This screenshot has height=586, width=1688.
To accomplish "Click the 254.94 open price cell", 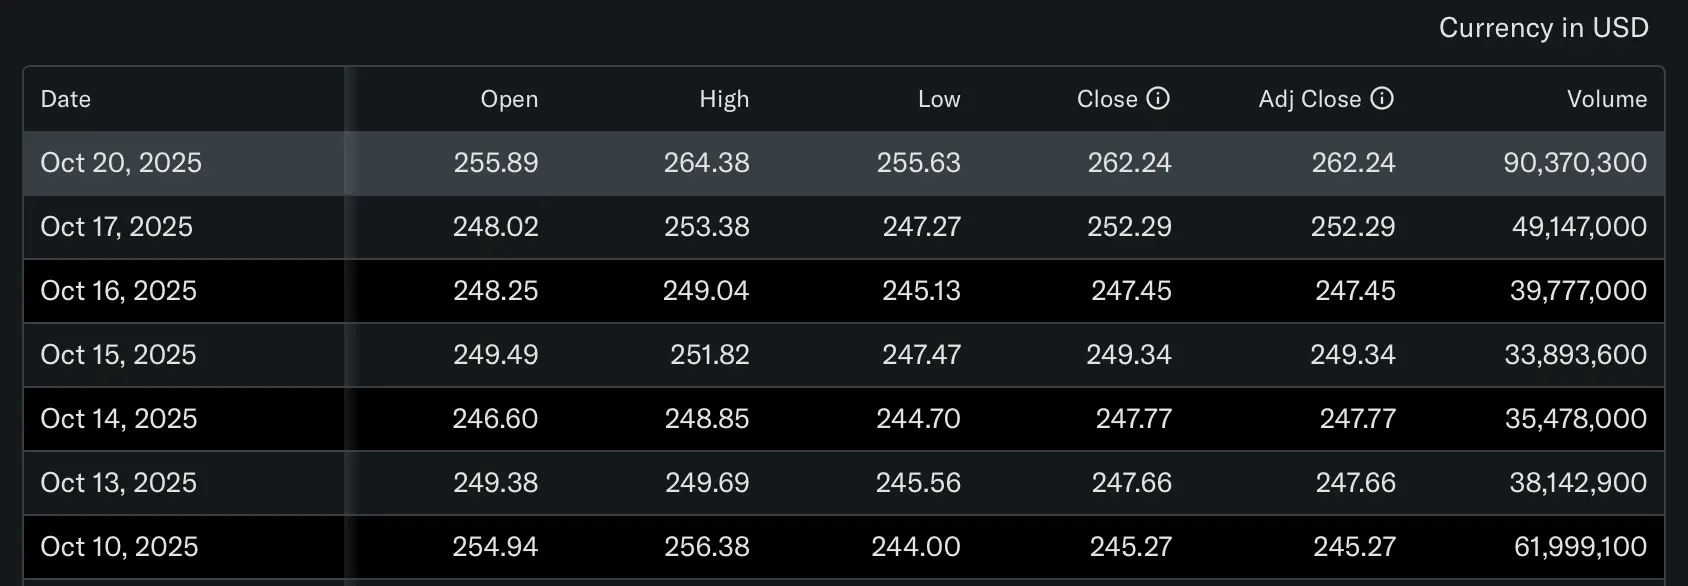I will (495, 547).
